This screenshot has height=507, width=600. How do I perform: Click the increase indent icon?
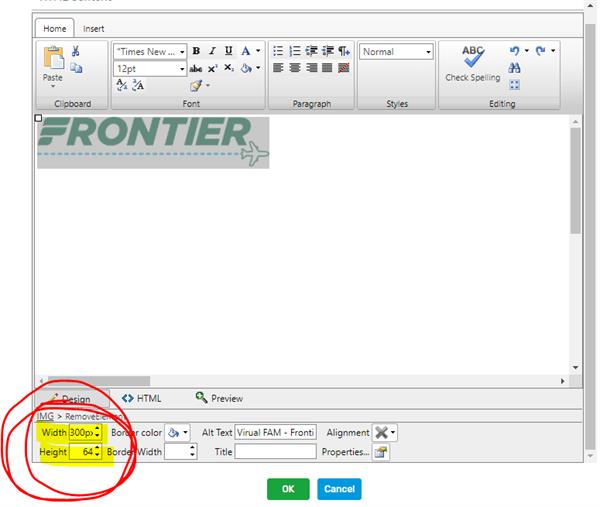[x=328, y=51]
